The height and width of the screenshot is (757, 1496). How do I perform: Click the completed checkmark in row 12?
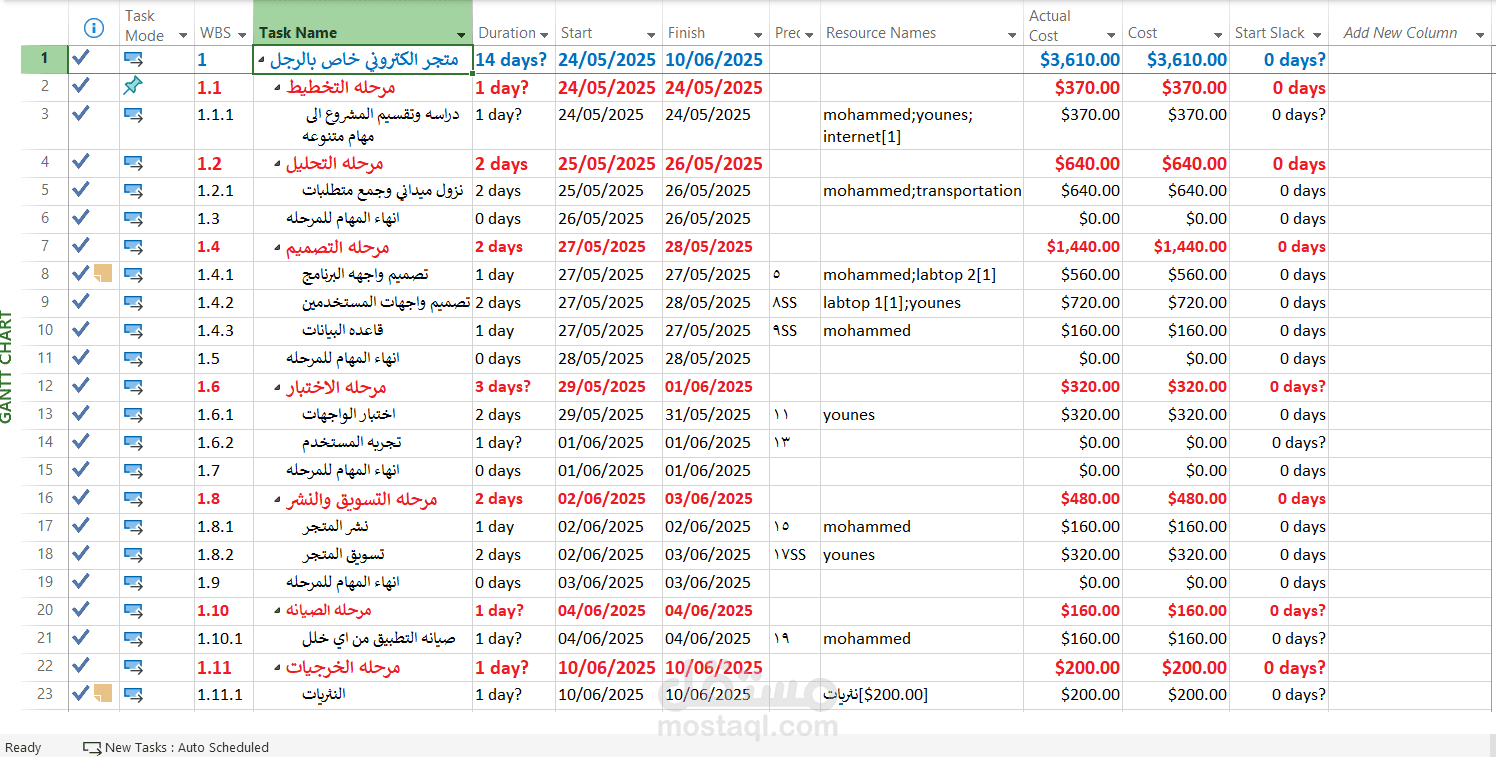point(81,385)
